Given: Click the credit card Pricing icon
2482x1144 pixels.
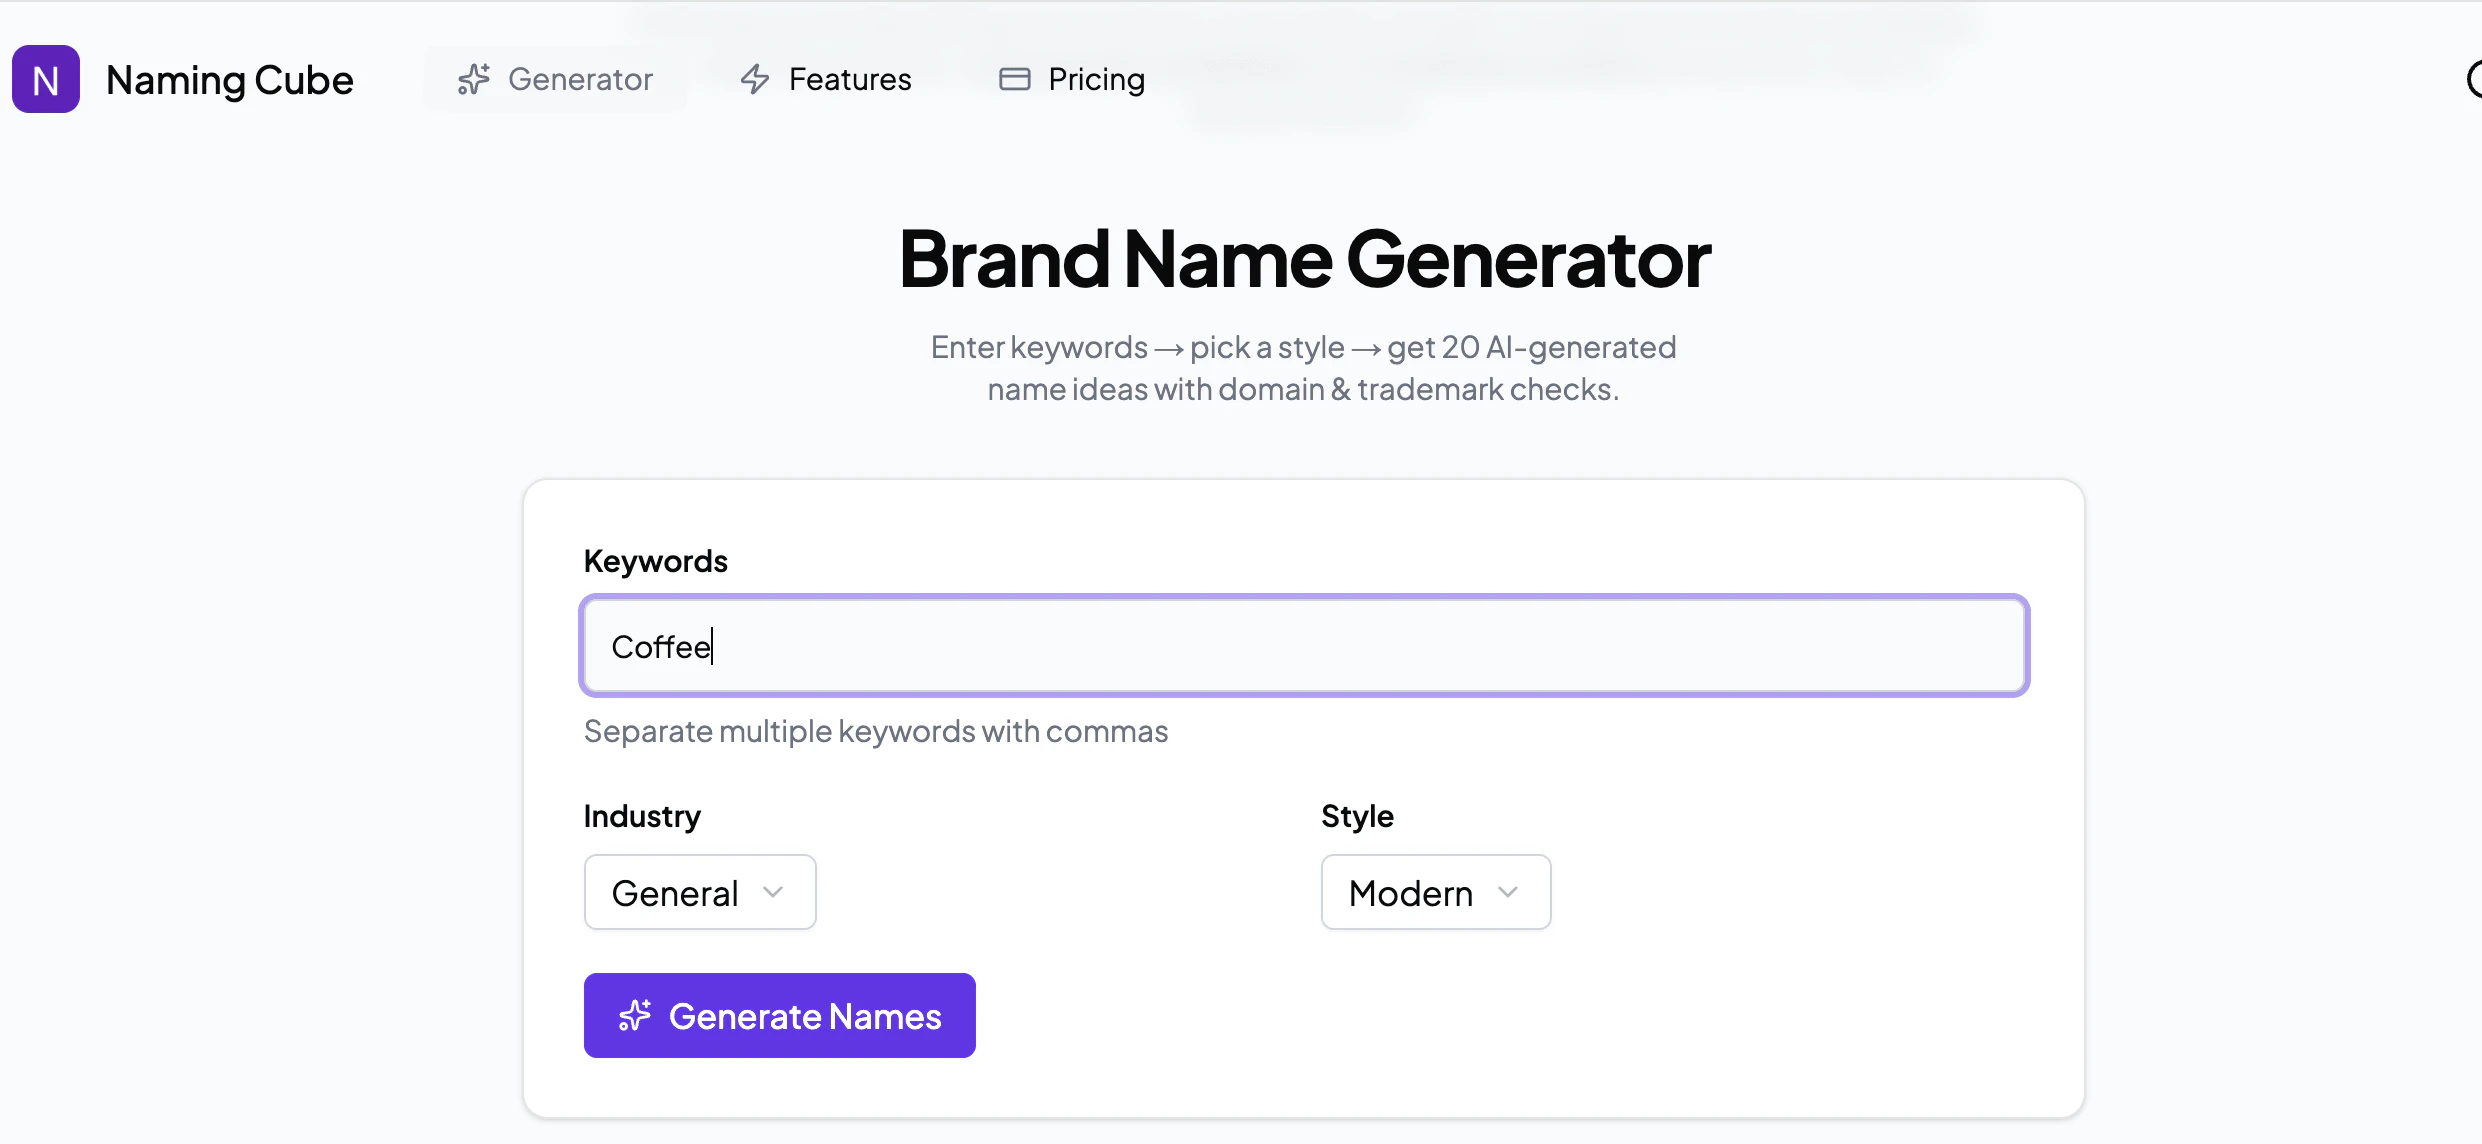Looking at the screenshot, I should coord(1014,79).
